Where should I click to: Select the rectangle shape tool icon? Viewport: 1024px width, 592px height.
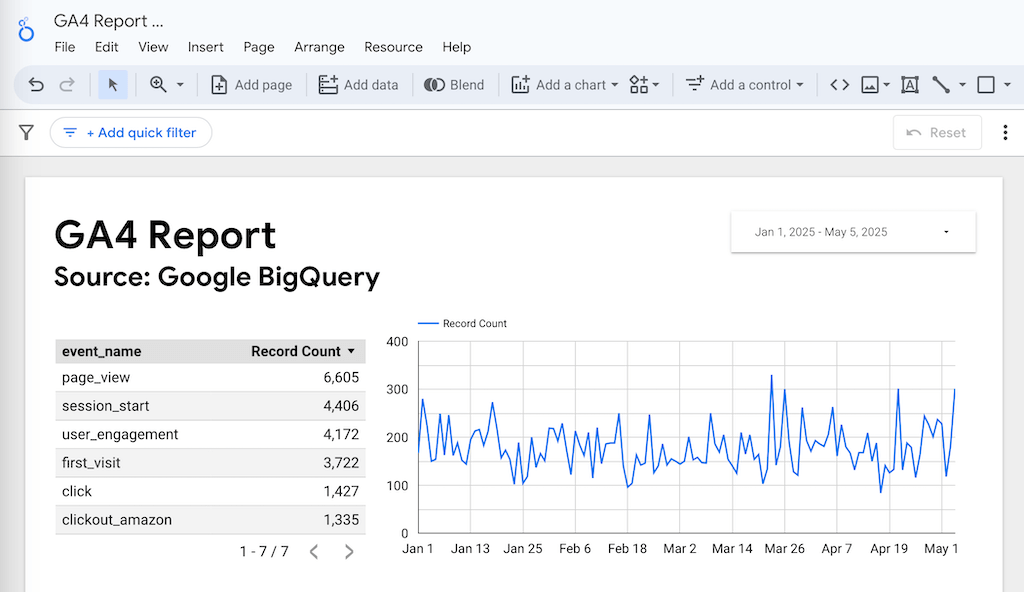tap(985, 85)
